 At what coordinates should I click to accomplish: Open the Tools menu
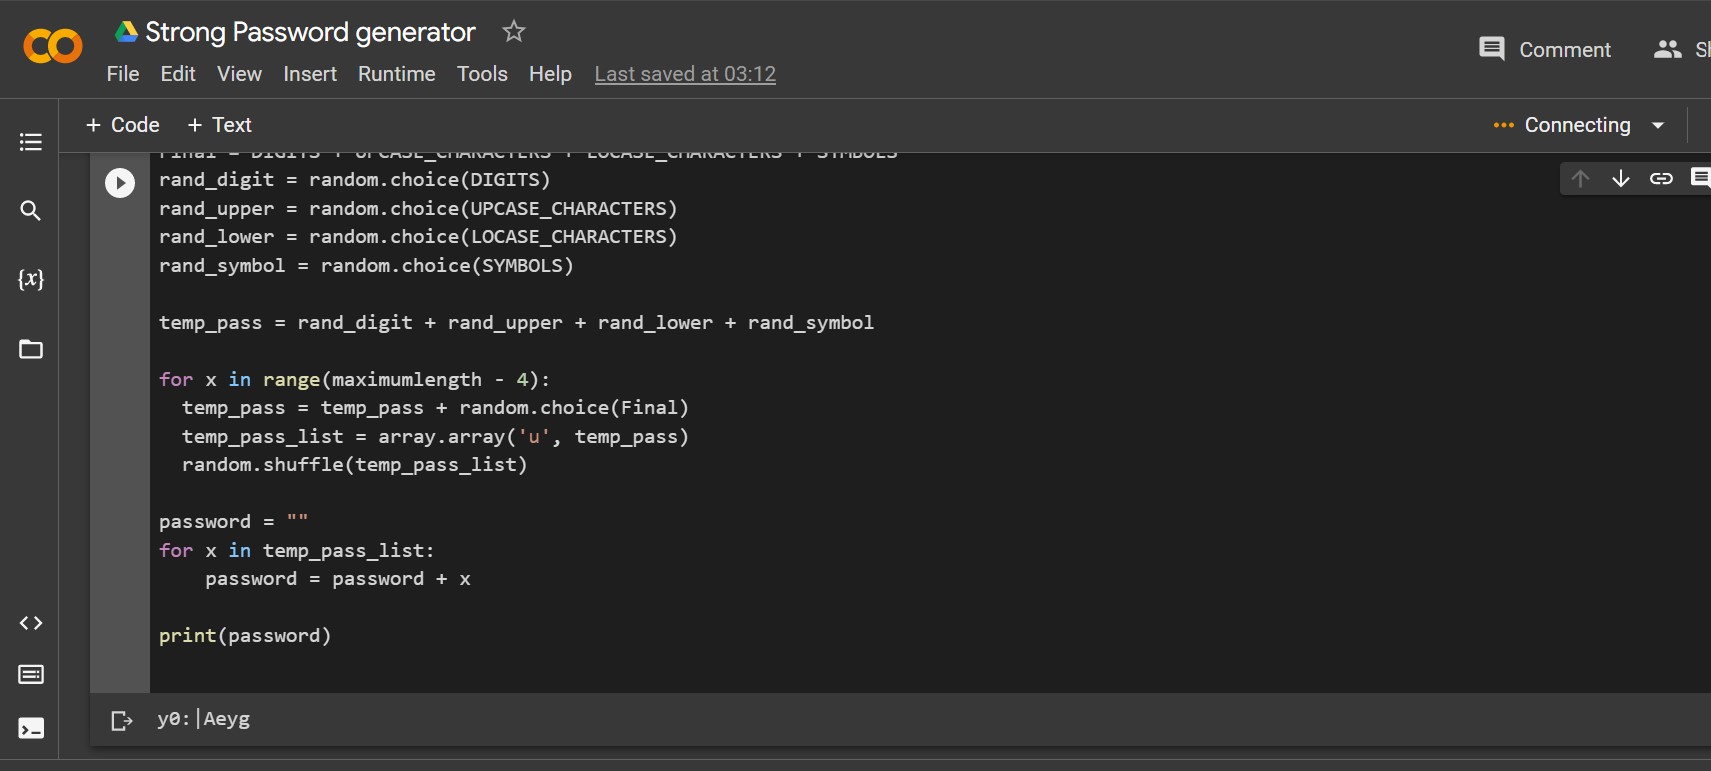(x=482, y=74)
